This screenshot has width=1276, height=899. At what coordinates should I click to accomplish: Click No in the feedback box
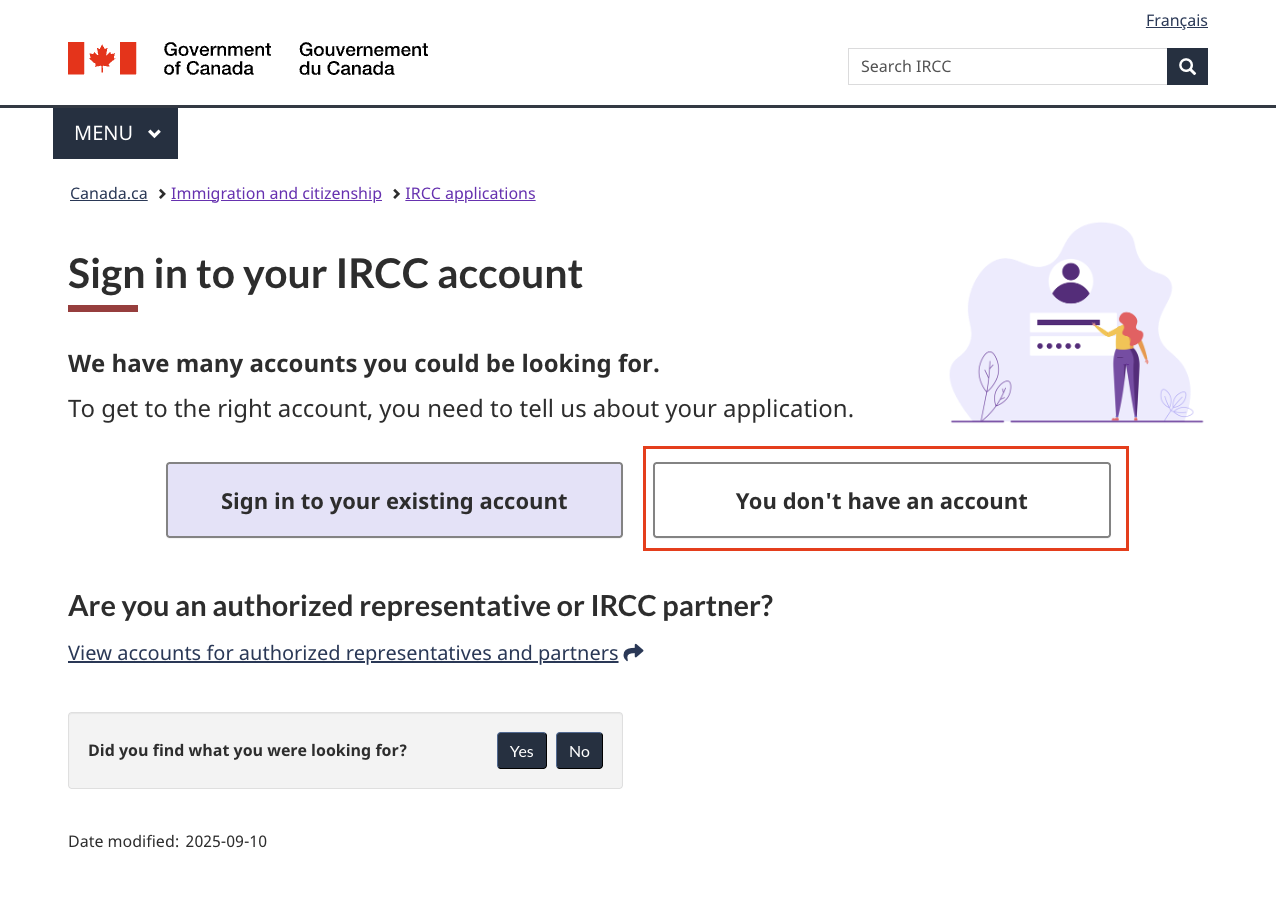pyautogui.click(x=579, y=750)
